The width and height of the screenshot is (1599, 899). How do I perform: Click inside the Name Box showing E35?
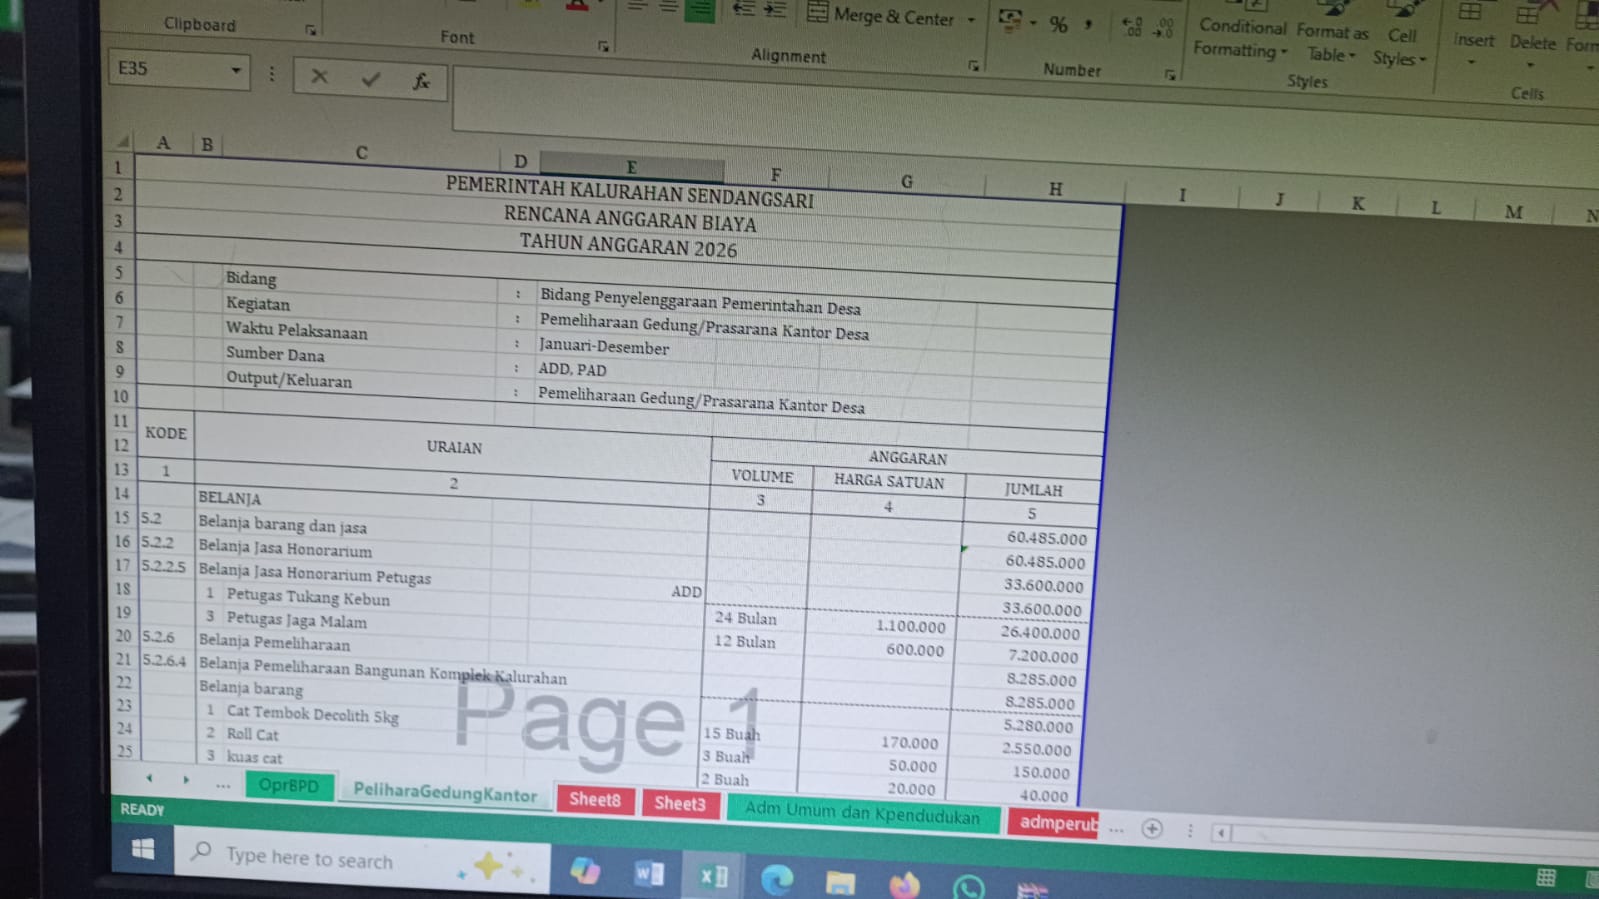pyautogui.click(x=168, y=68)
